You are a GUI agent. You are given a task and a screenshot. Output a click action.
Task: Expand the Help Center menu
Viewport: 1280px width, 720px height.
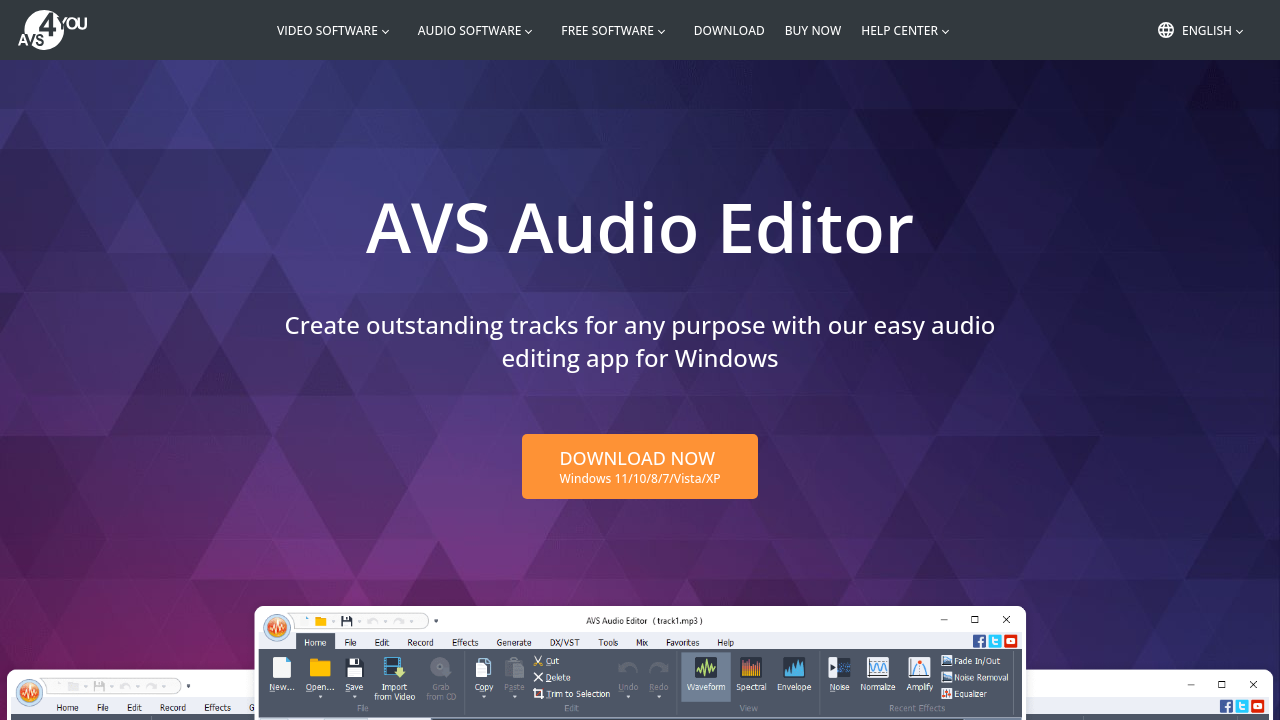coord(905,31)
